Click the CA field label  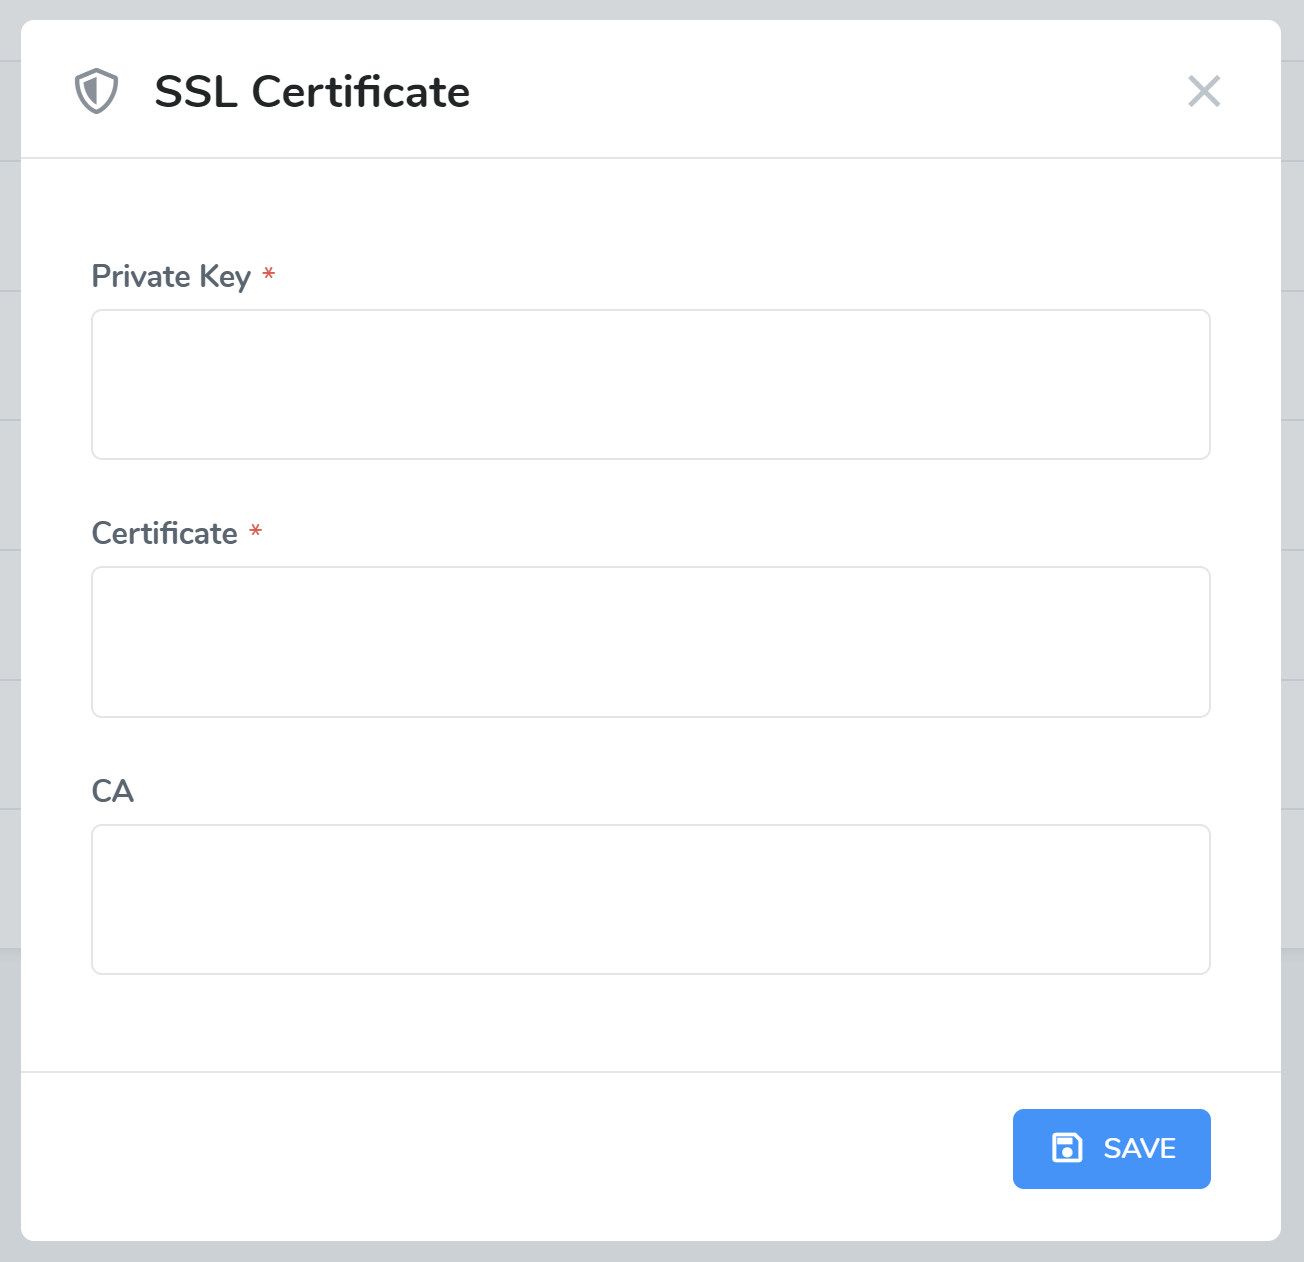click(112, 791)
